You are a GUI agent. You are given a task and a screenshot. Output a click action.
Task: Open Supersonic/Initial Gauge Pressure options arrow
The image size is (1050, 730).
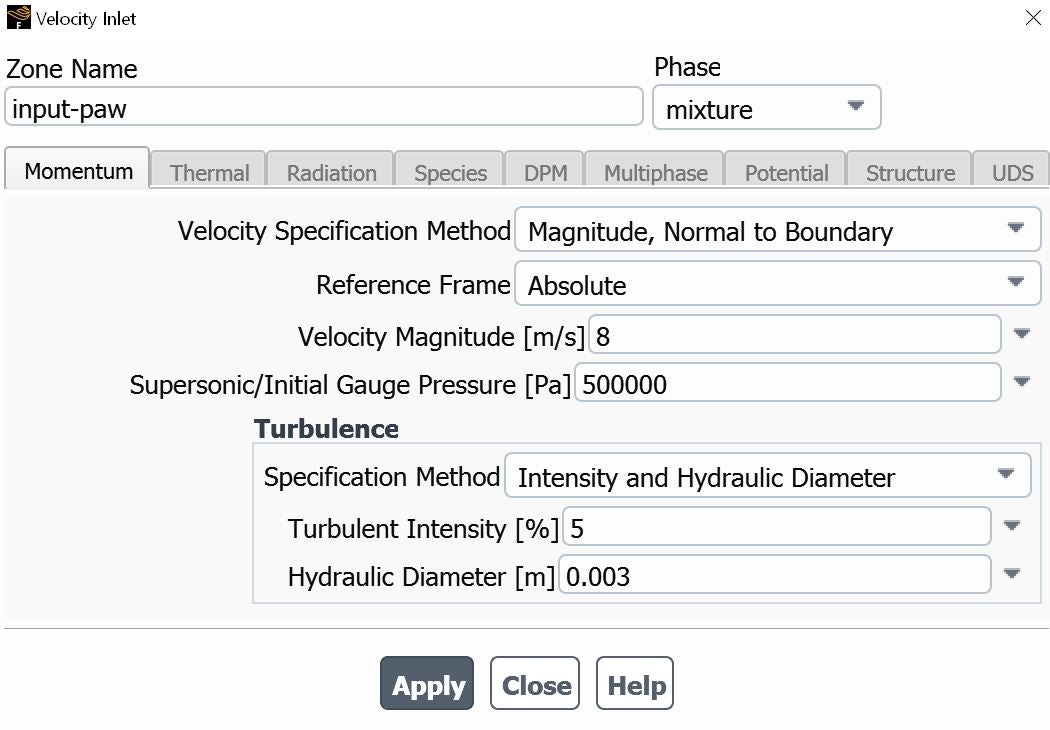tap(1021, 382)
